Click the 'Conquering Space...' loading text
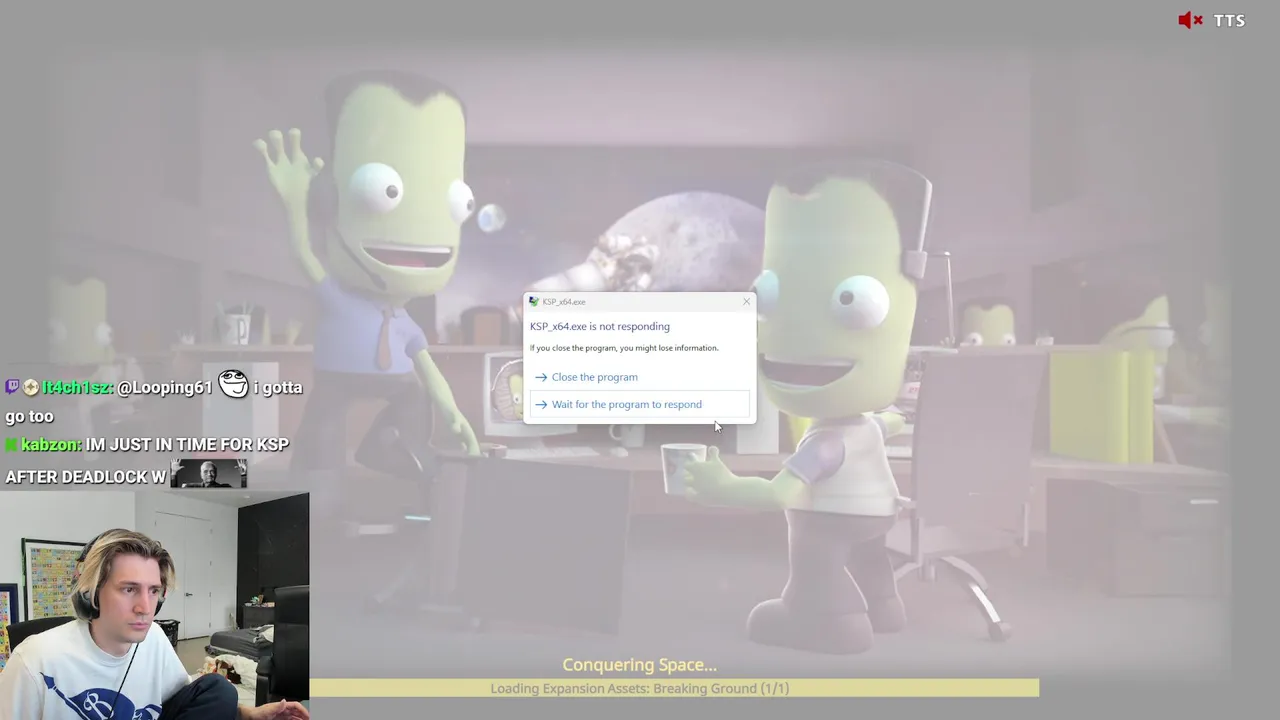 (639, 664)
